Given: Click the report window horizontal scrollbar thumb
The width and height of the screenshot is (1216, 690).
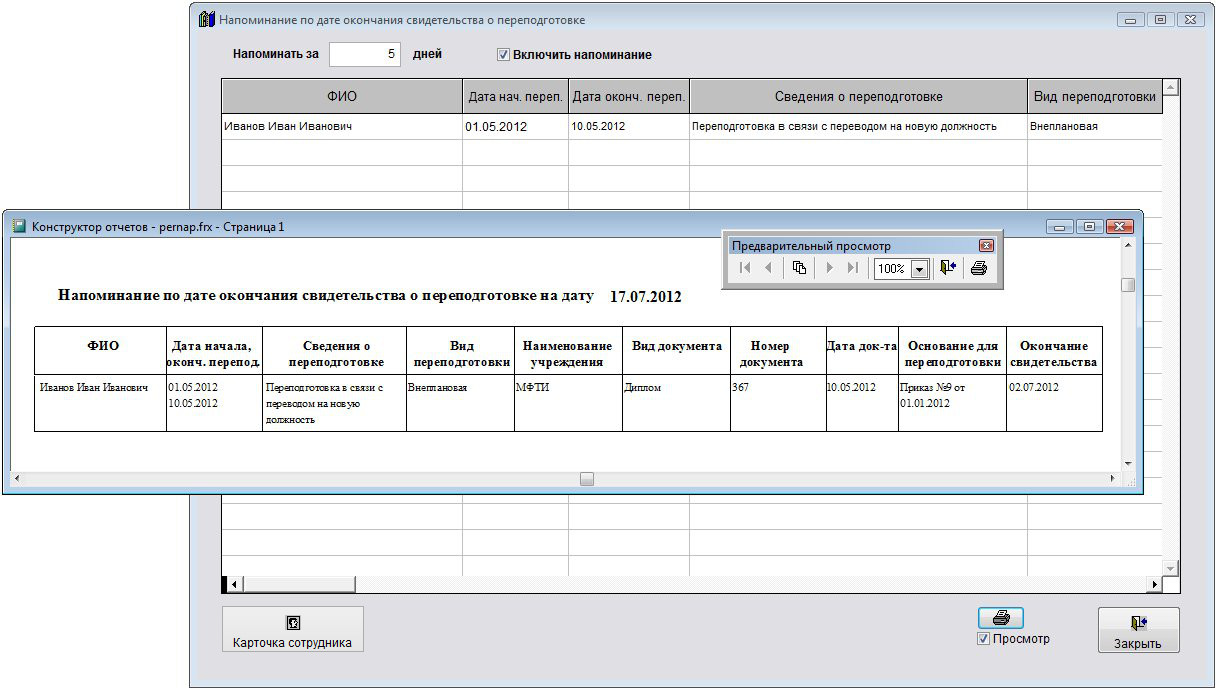Looking at the screenshot, I should (x=587, y=479).
